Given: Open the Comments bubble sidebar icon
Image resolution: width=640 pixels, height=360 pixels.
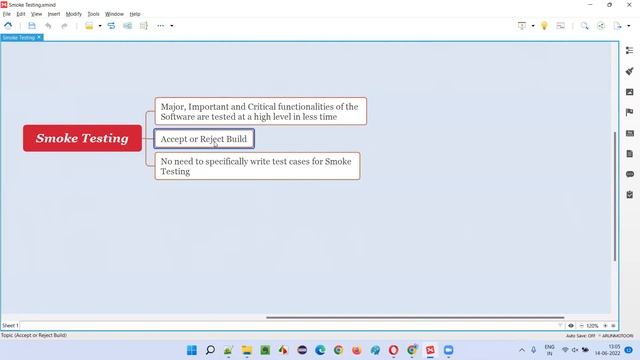Looking at the screenshot, I should (630, 174).
